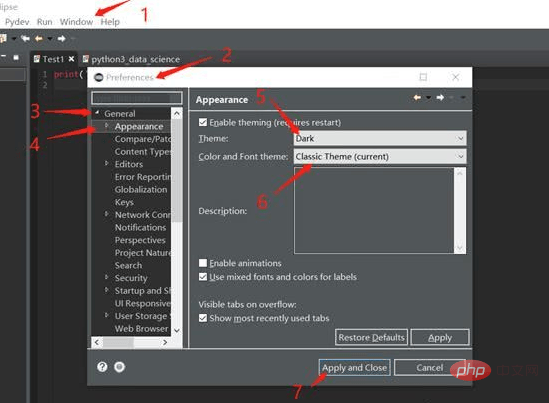549x403 pixels.
Task: Select Project Natures preferences item
Action: (x=143, y=253)
